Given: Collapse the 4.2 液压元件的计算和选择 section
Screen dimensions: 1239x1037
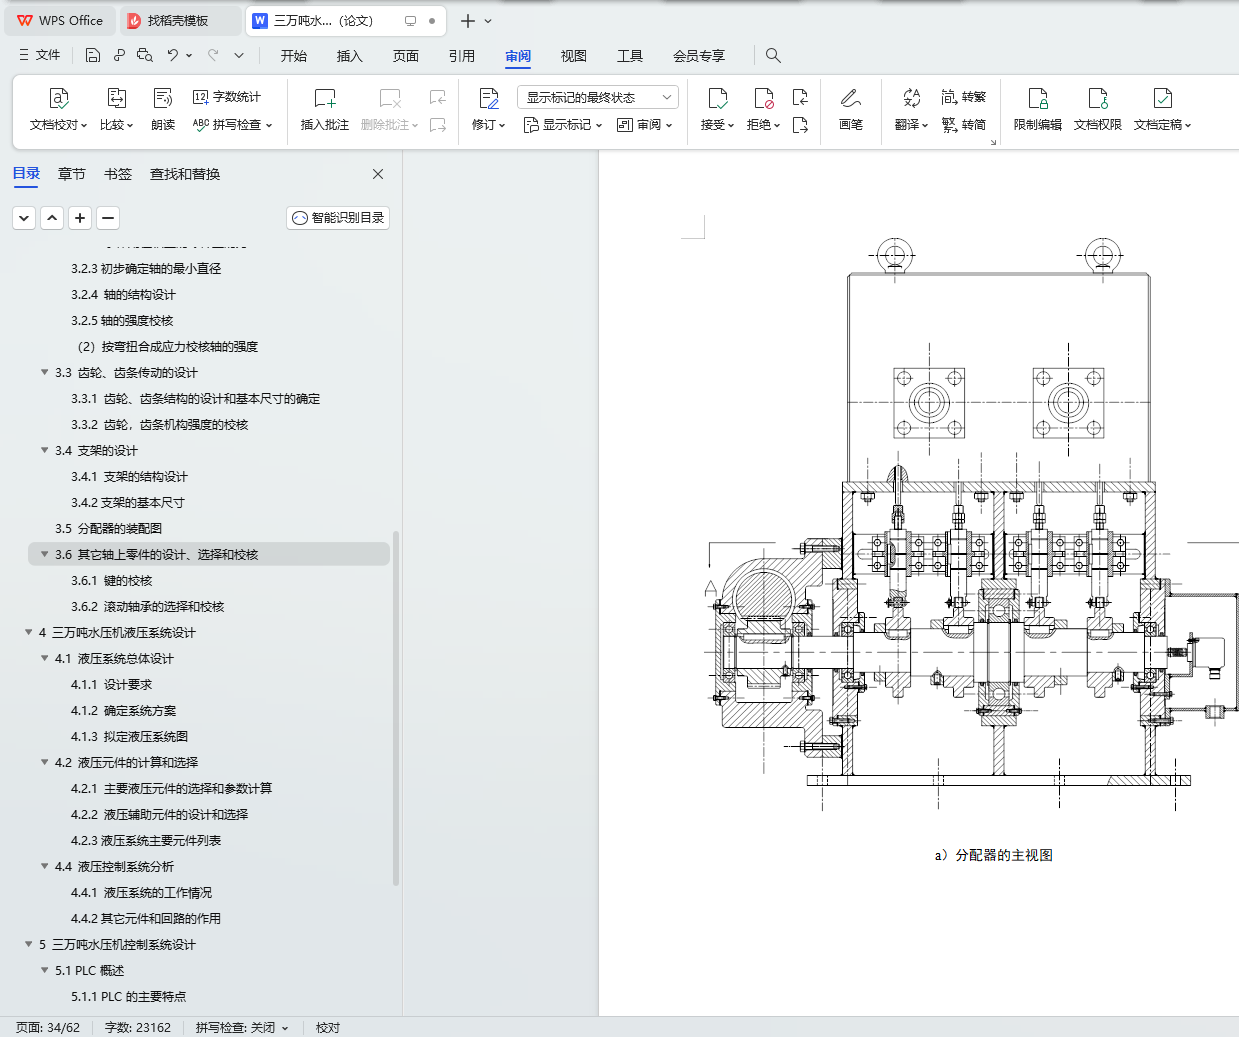Looking at the screenshot, I should 44,762.
